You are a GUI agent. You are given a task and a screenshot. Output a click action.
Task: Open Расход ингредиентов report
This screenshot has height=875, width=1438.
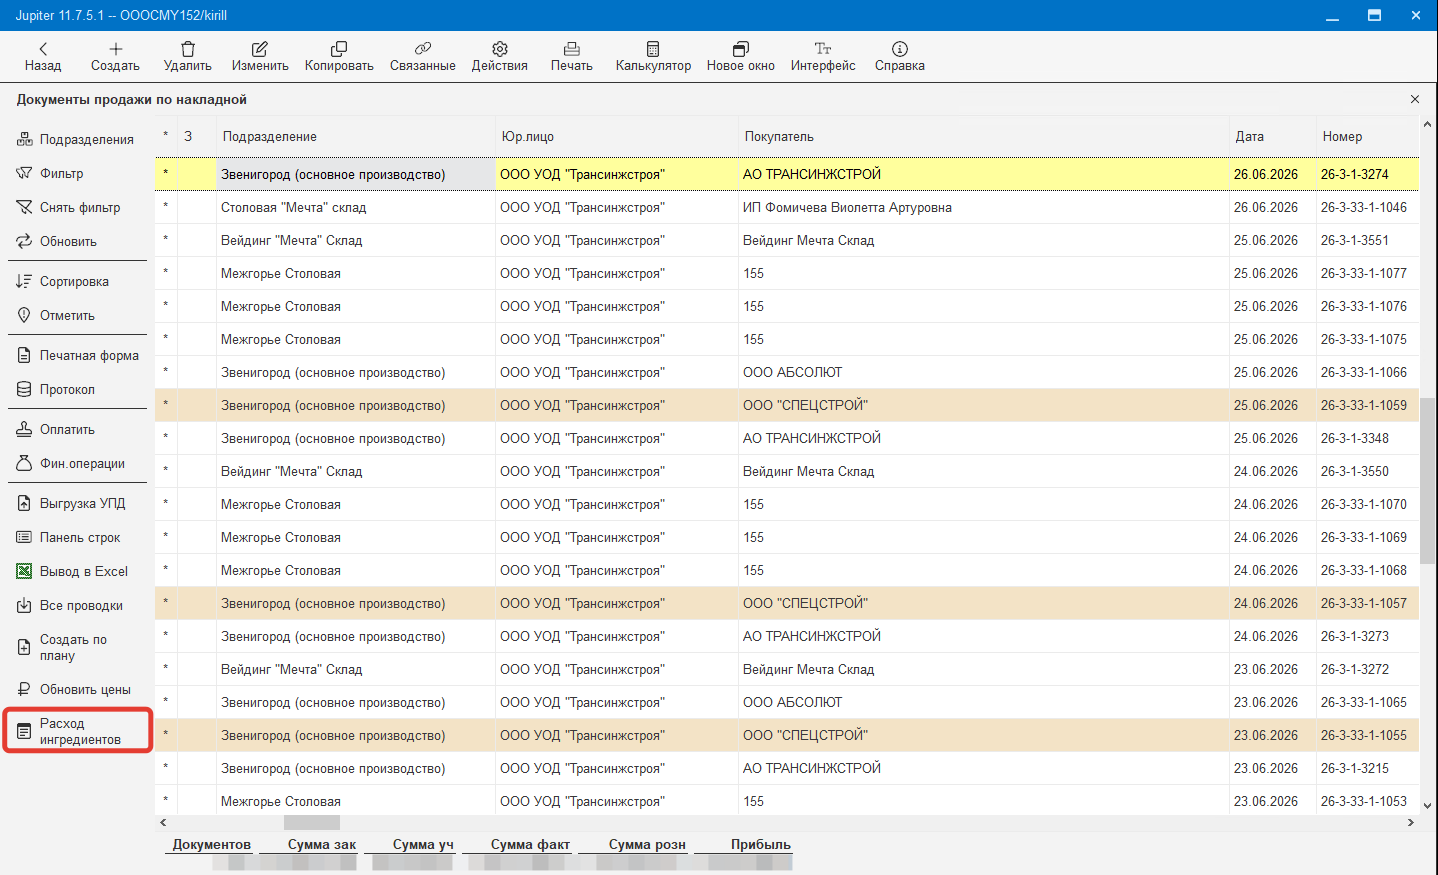click(77, 731)
